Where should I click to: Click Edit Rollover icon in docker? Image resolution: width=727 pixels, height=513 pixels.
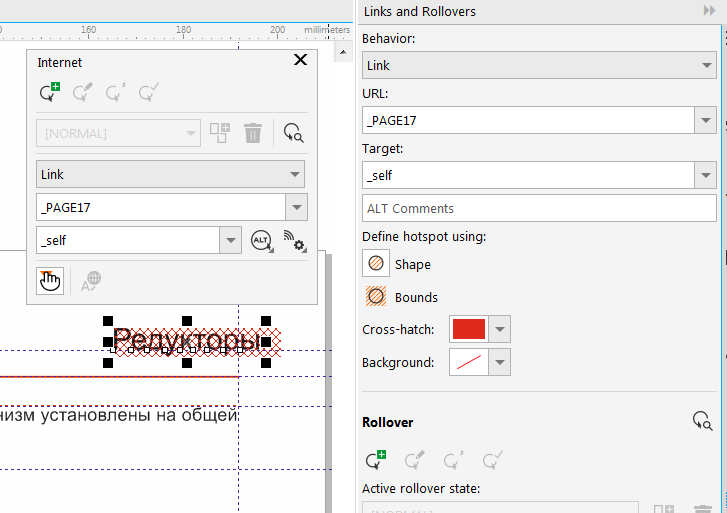415,460
